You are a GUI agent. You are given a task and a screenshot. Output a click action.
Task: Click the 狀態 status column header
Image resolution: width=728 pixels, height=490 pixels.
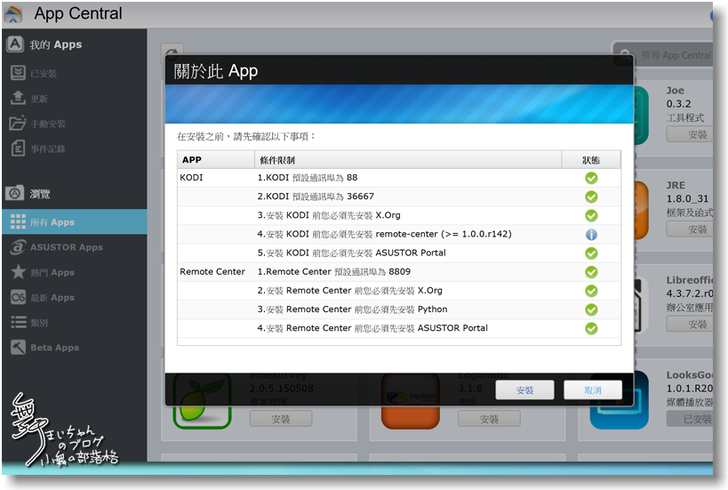pyautogui.click(x=593, y=160)
